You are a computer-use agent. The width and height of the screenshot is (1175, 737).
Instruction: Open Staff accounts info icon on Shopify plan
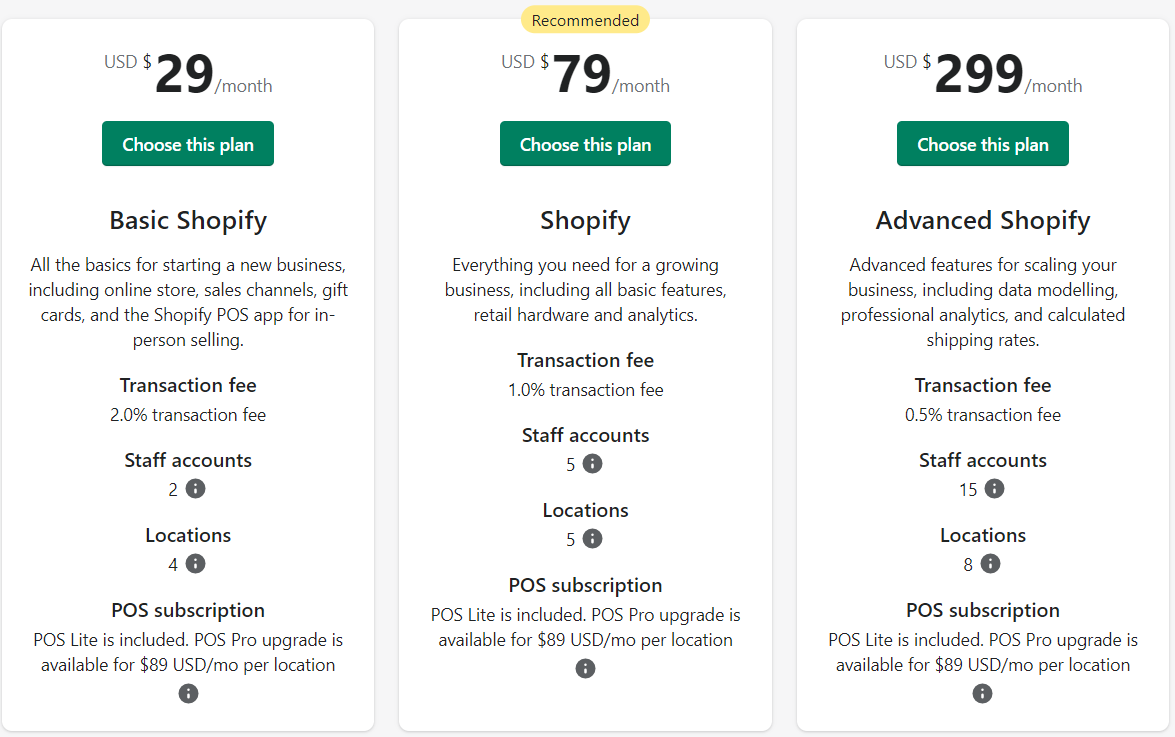(x=593, y=464)
